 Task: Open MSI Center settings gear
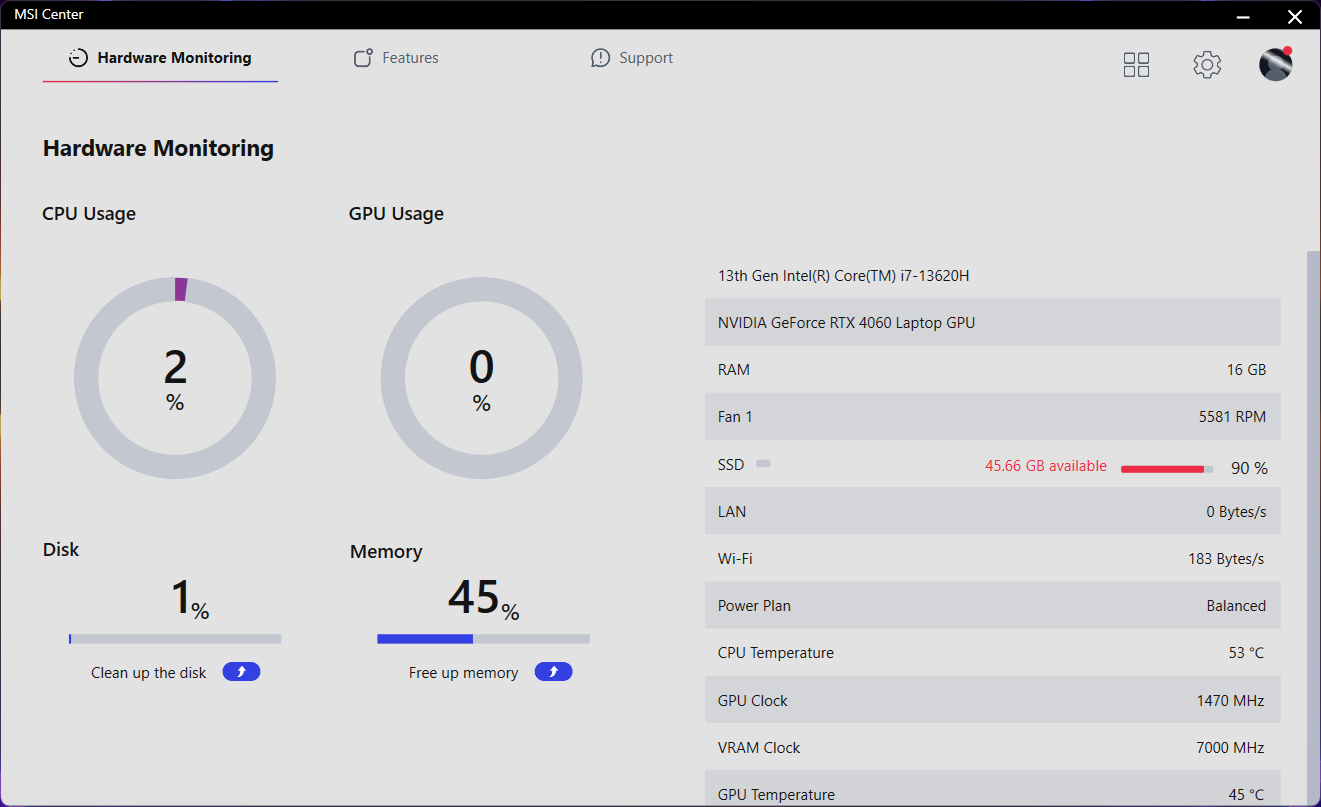[1207, 65]
